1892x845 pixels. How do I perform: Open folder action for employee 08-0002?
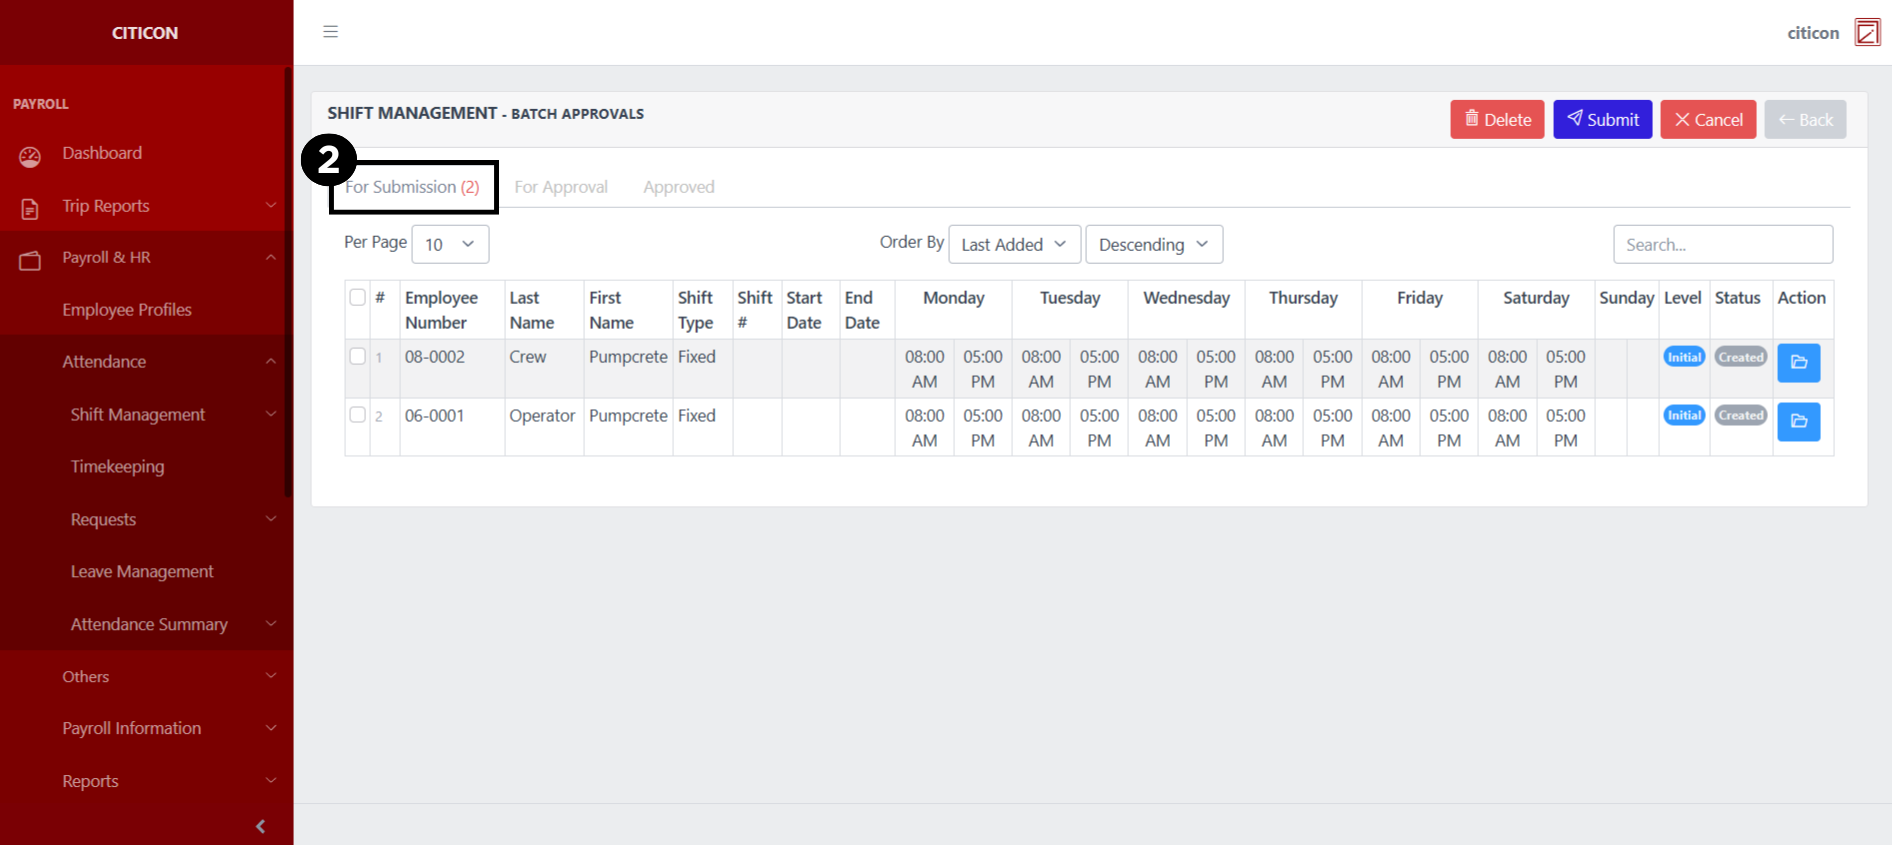tap(1798, 363)
